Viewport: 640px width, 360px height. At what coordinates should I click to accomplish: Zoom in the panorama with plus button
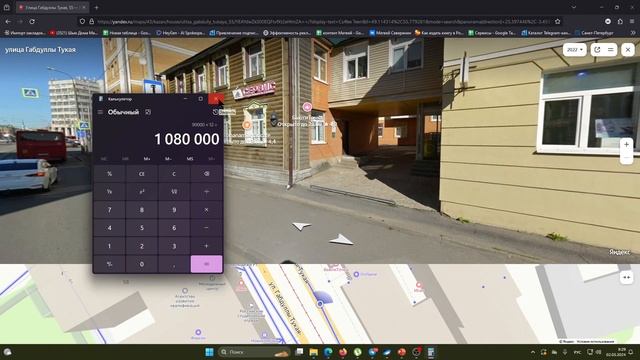coord(627,144)
